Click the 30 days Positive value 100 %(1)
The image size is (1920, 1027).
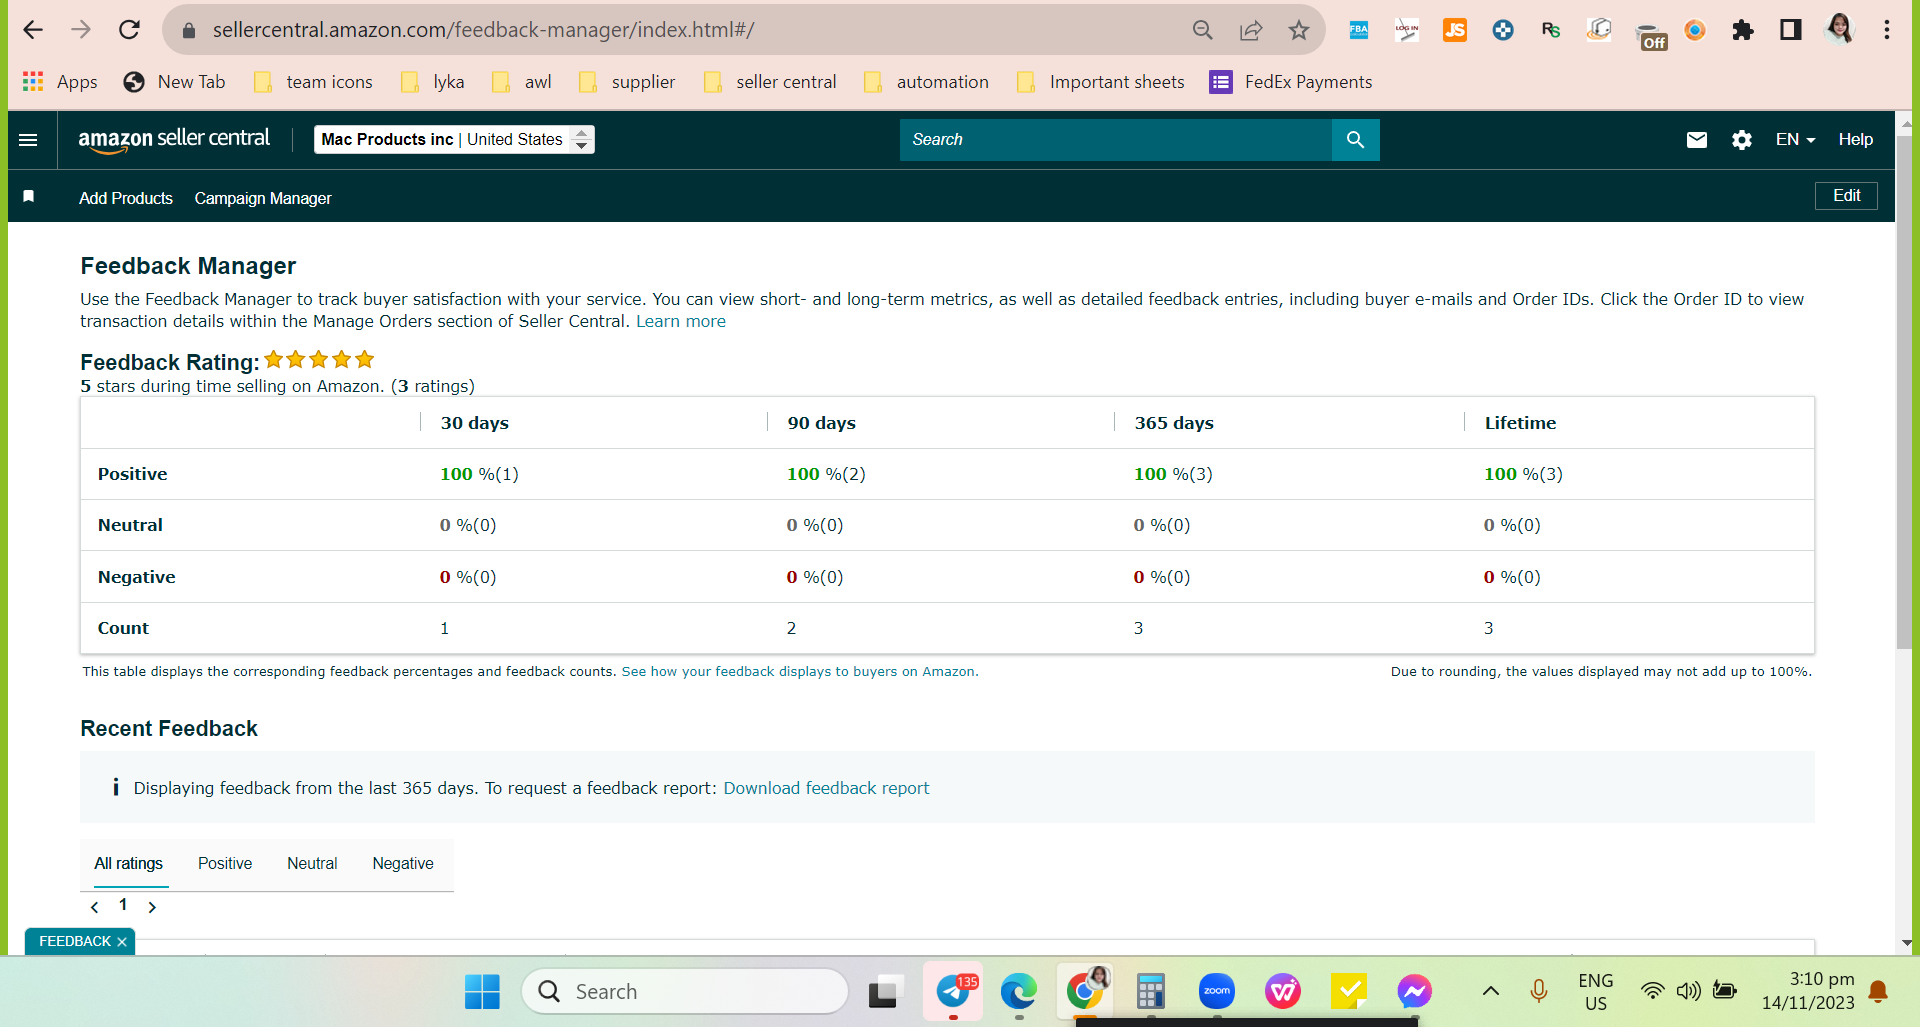[x=479, y=474]
